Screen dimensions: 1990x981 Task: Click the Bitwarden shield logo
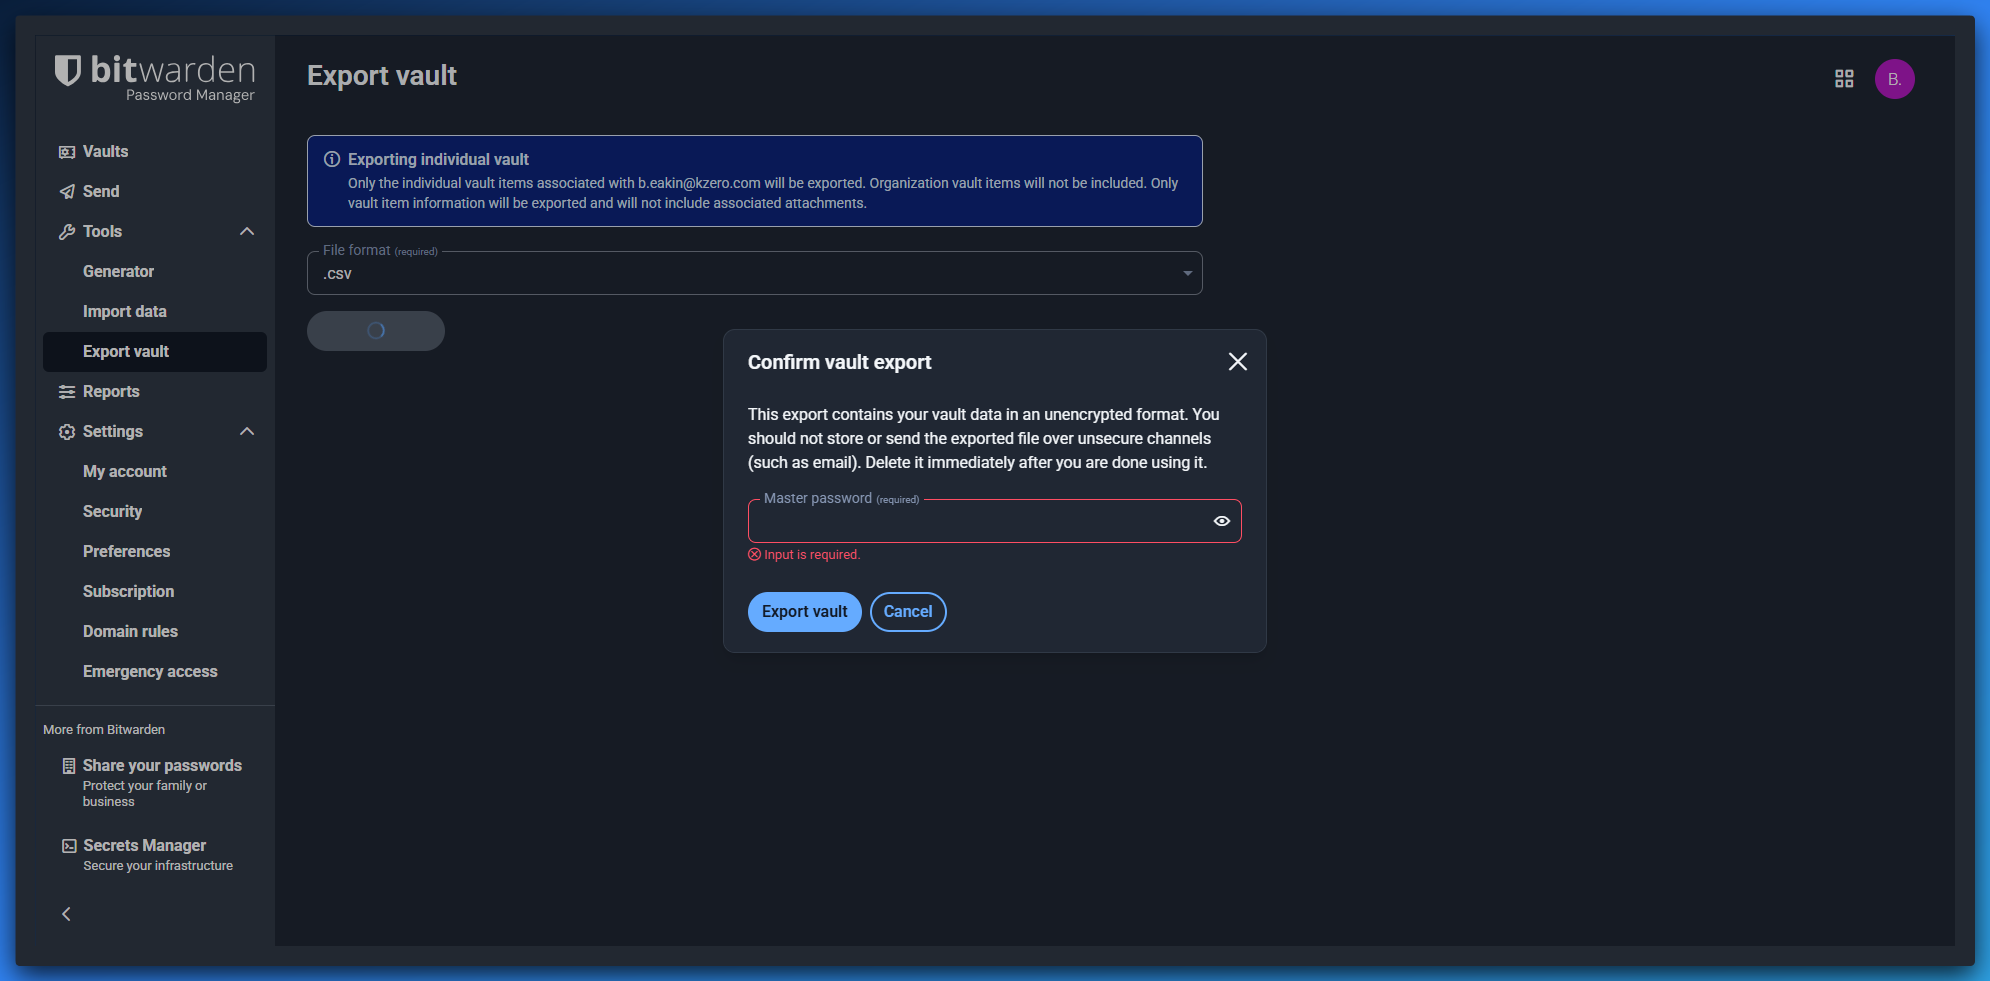coord(67,70)
